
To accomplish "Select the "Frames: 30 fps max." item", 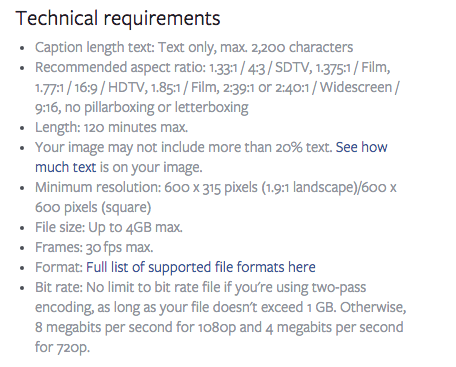I will pyautogui.click(x=94, y=247).
